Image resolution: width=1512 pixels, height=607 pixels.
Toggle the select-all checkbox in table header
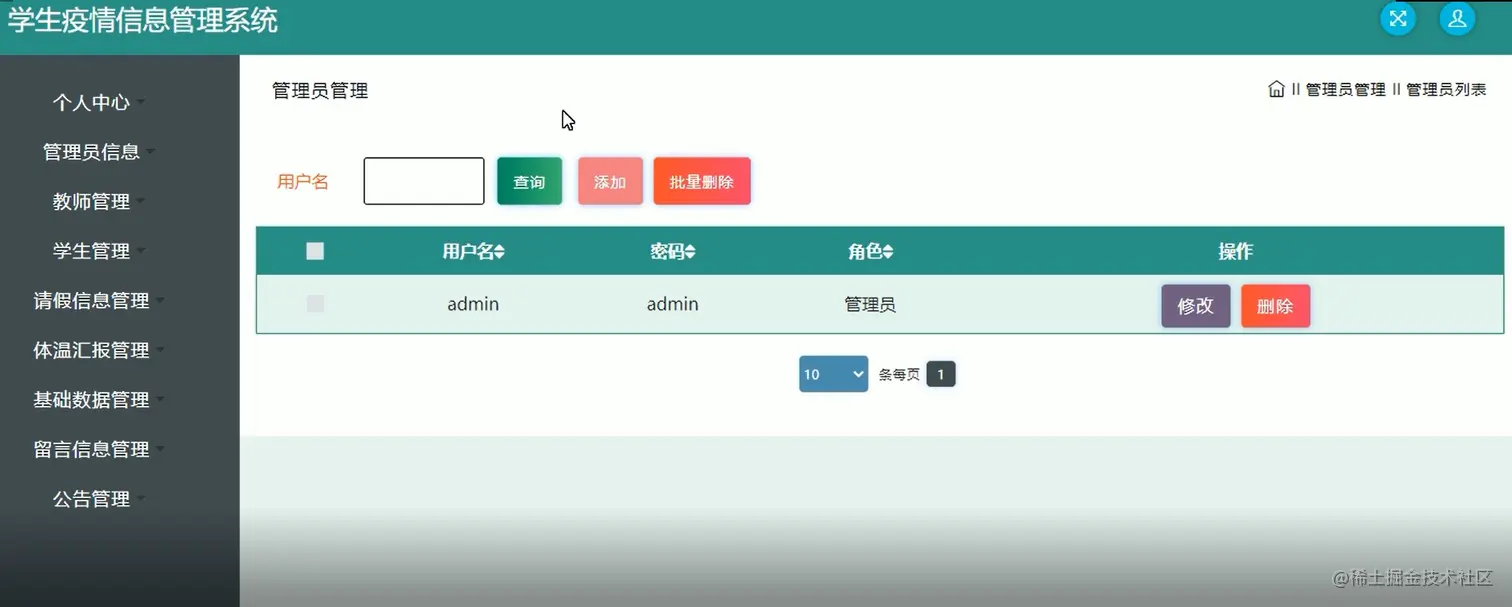click(x=315, y=251)
